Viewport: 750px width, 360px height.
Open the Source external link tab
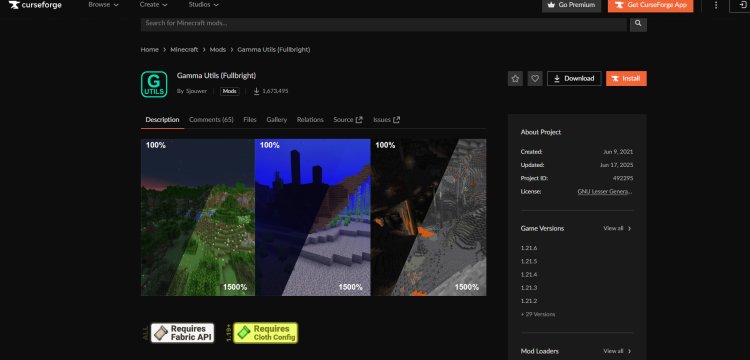(x=348, y=120)
